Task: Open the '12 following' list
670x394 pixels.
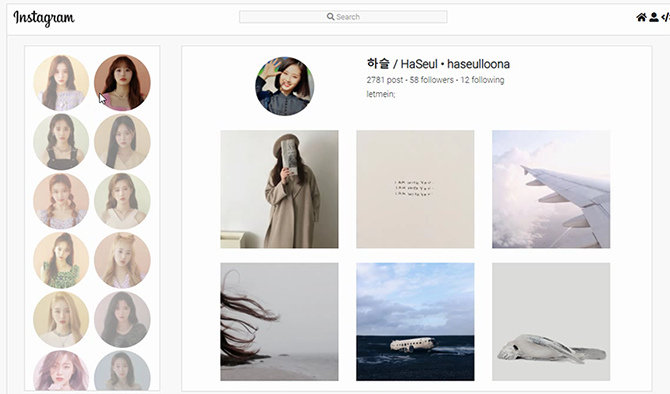Action: (482, 80)
